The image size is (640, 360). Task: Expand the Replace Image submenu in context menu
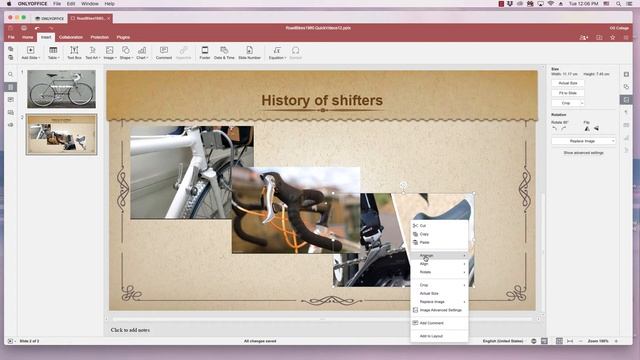pos(439,302)
